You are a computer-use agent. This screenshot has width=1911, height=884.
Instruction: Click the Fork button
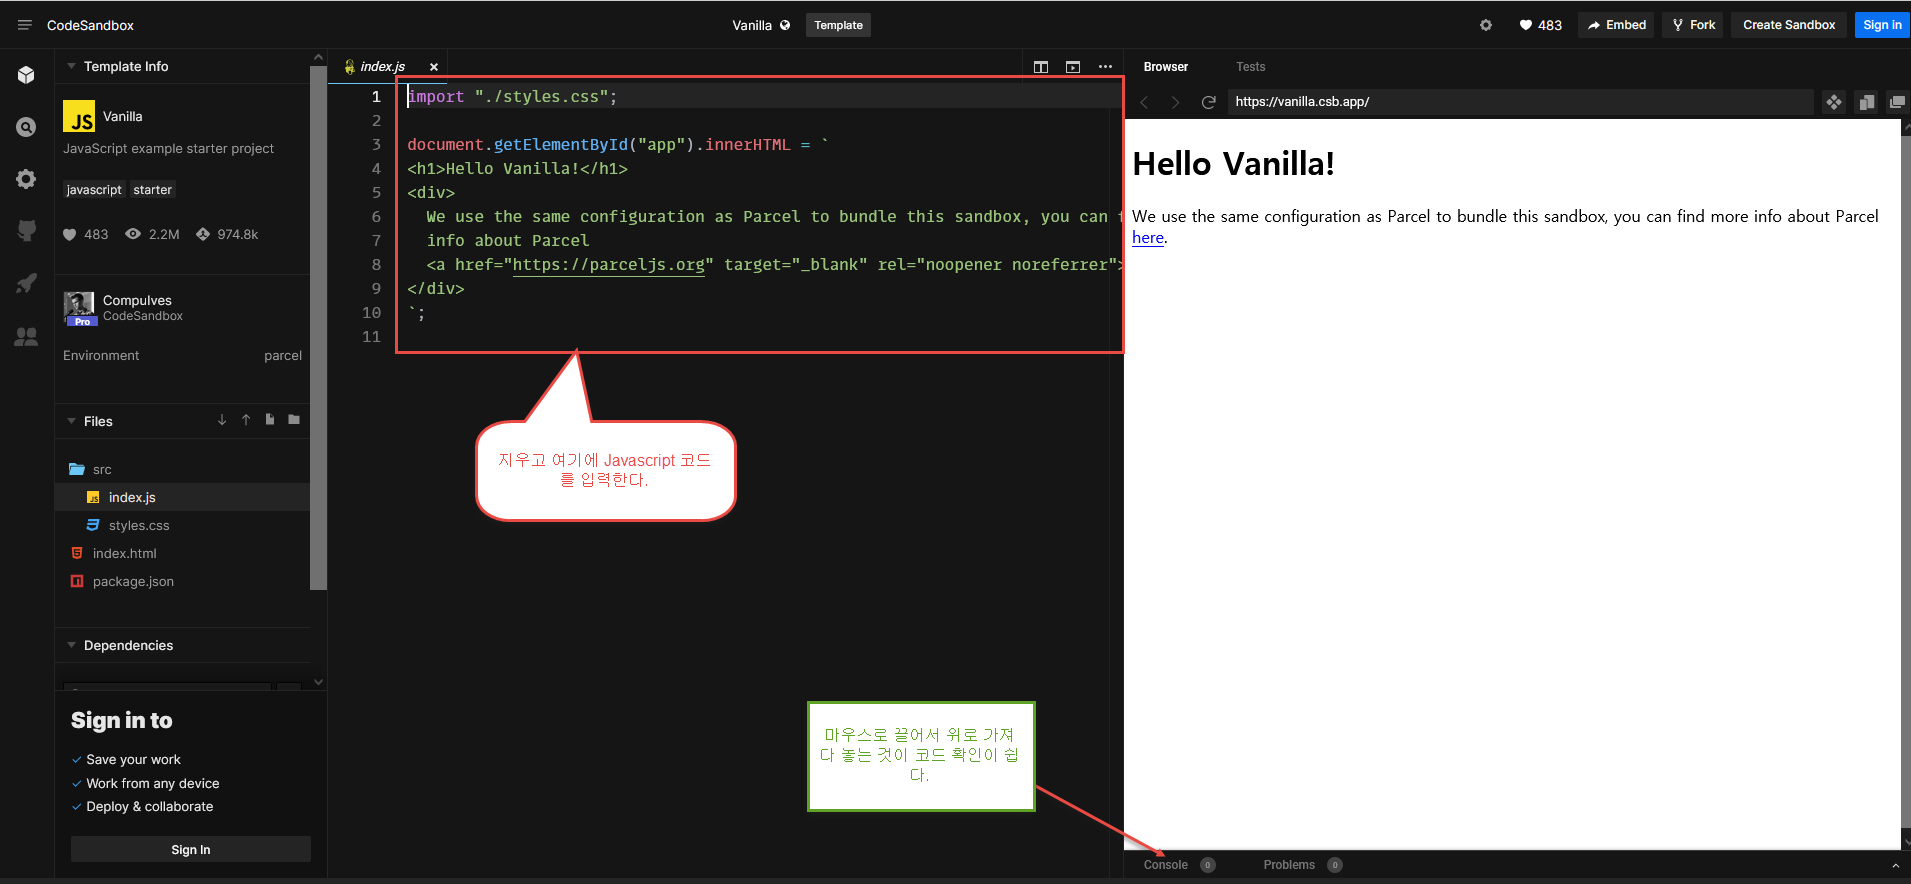[x=1693, y=25]
